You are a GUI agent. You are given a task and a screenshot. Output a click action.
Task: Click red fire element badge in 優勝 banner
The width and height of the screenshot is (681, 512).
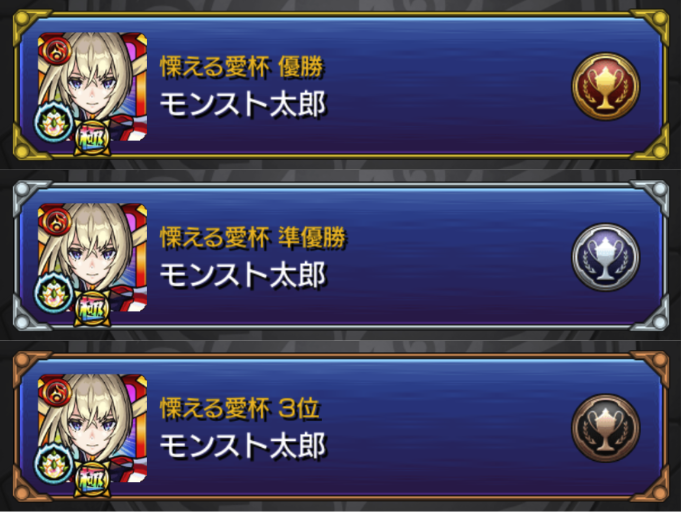tap(55, 50)
